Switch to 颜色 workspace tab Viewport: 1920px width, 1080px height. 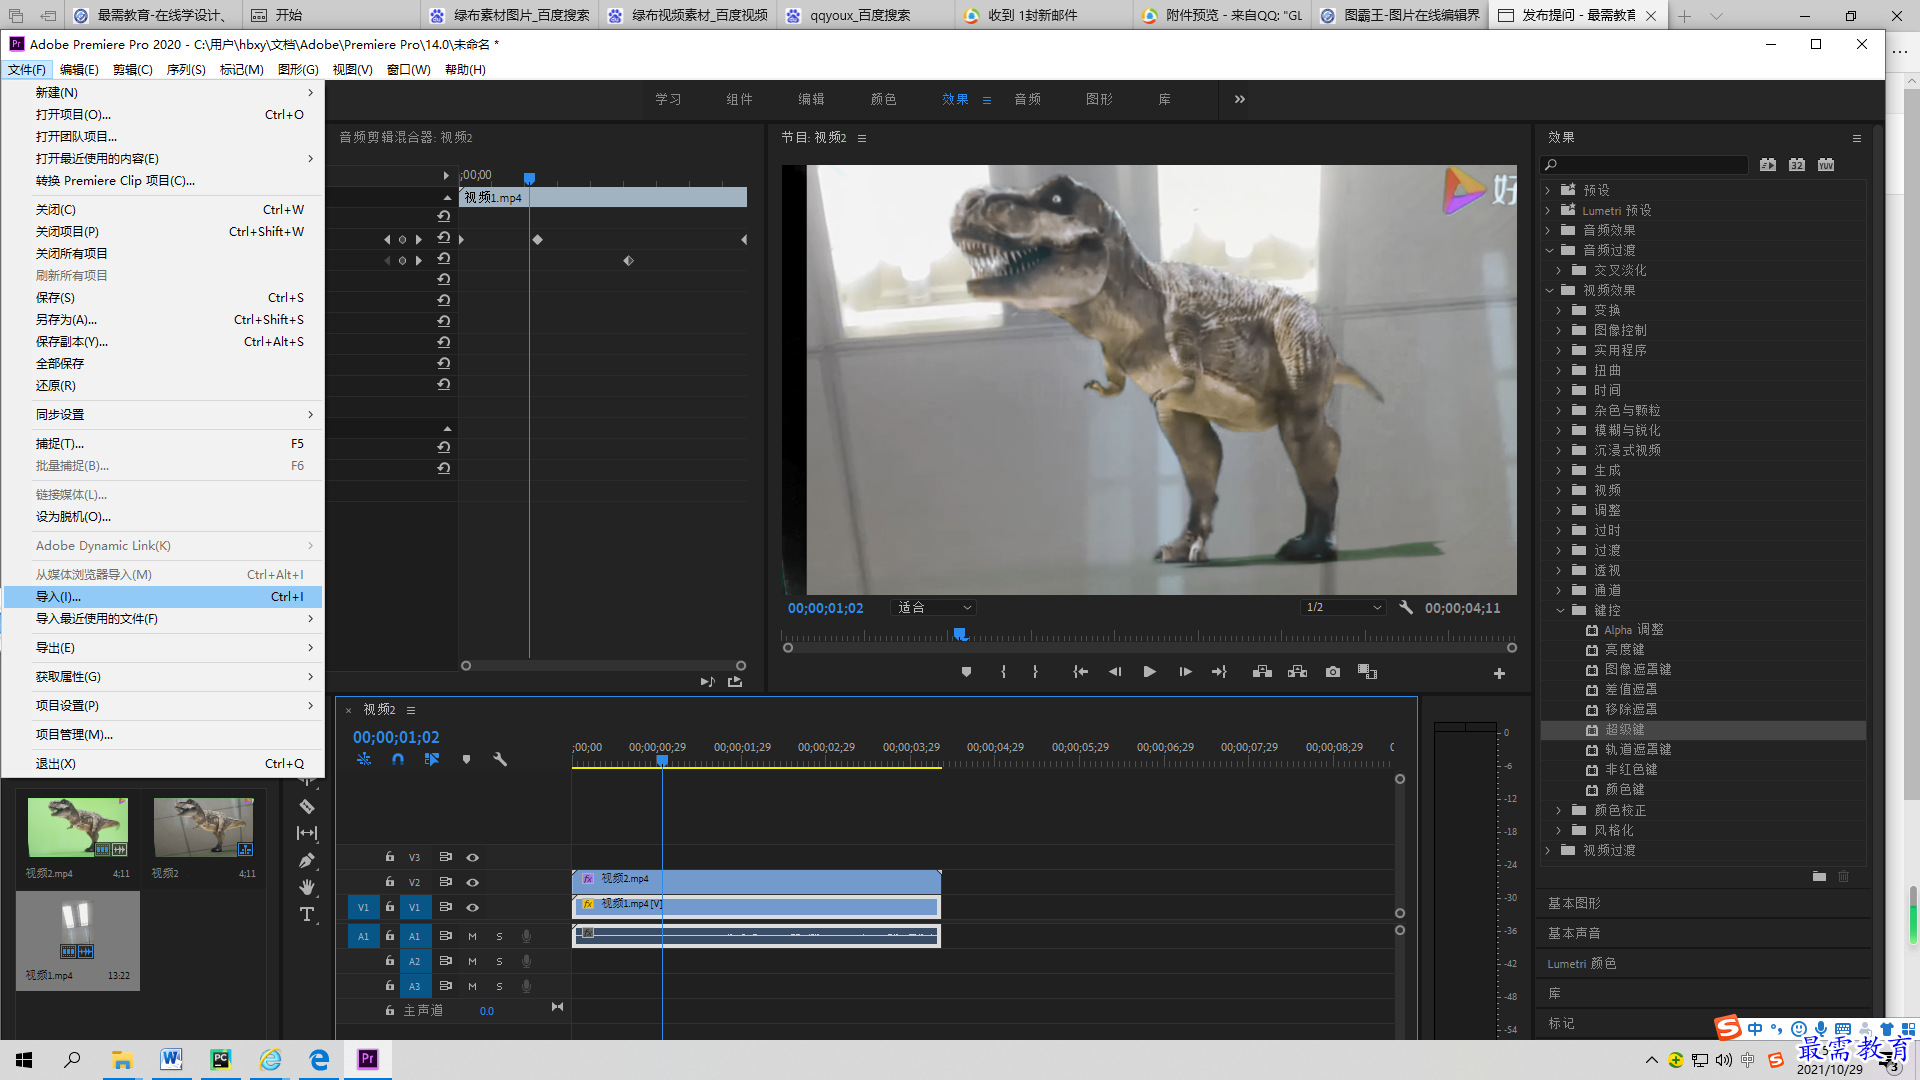click(883, 99)
